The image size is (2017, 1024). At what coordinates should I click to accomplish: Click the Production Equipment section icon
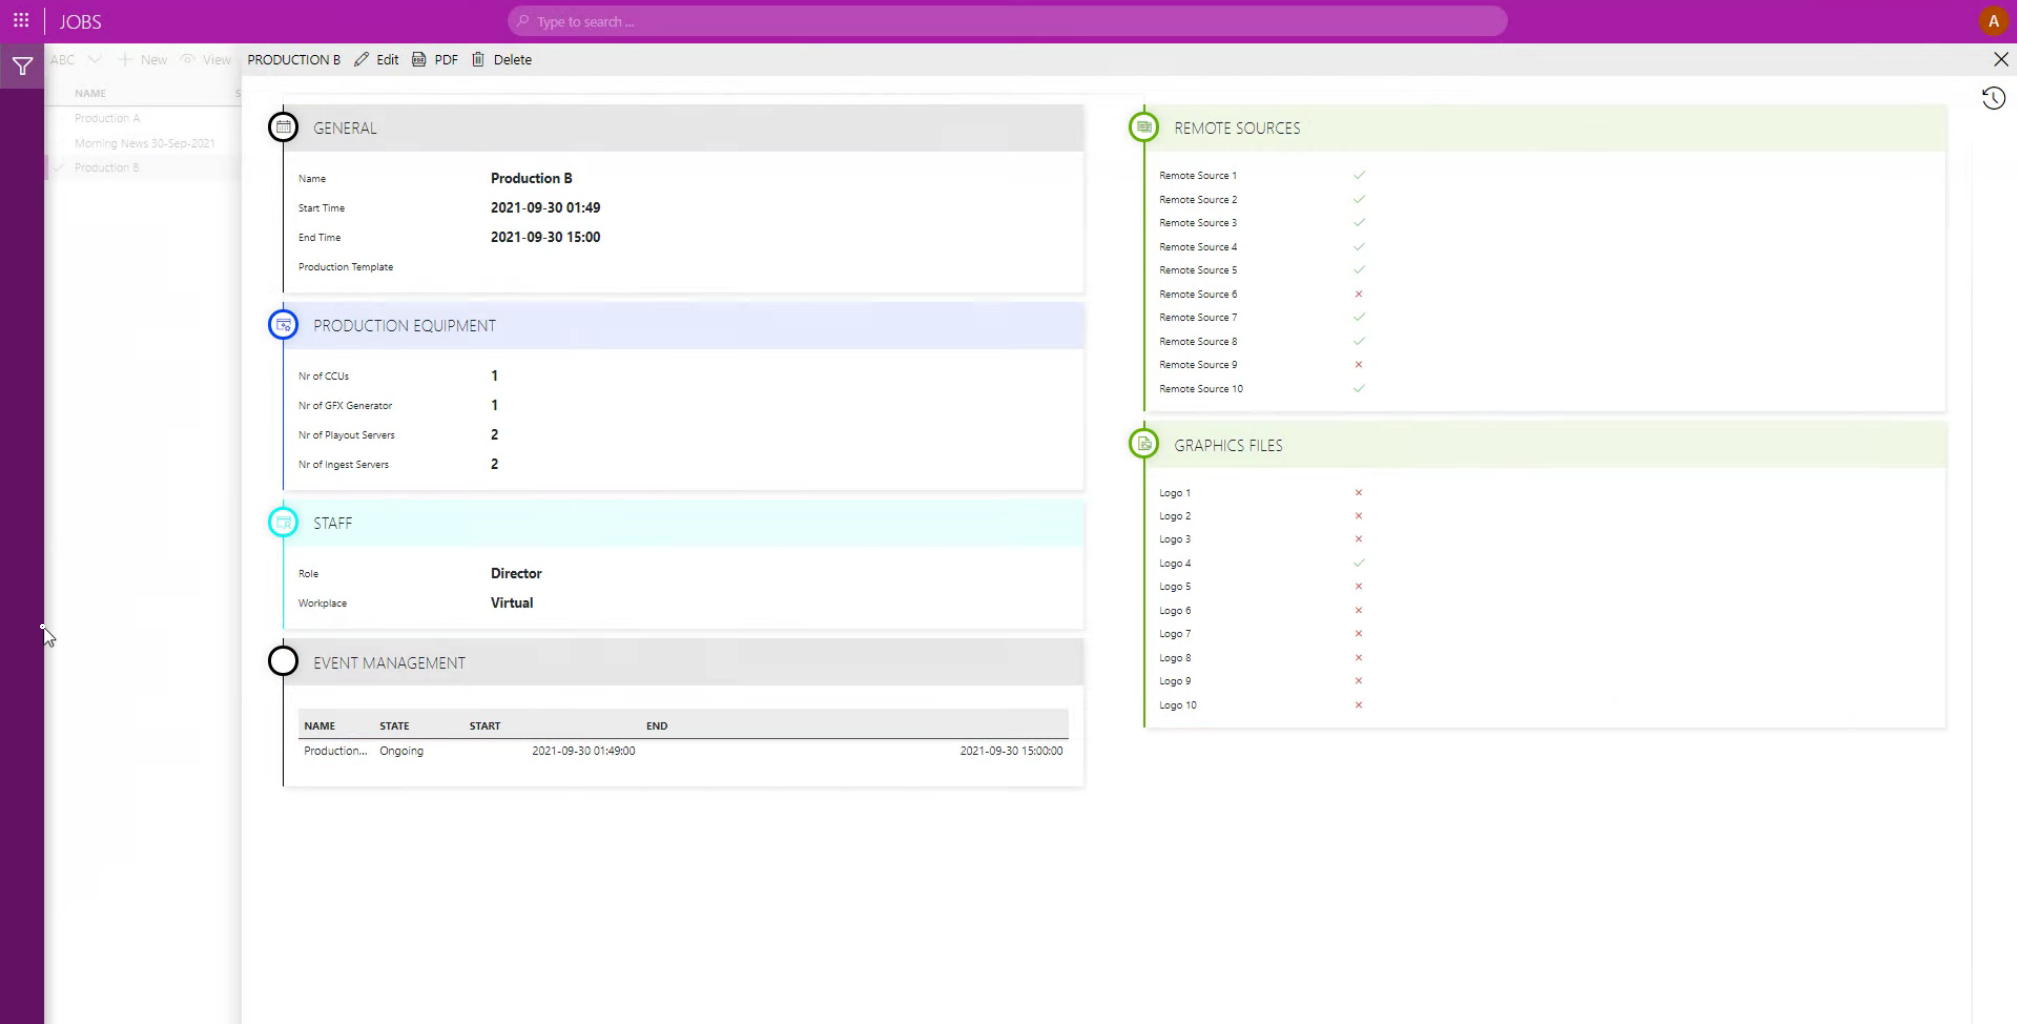[283, 325]
